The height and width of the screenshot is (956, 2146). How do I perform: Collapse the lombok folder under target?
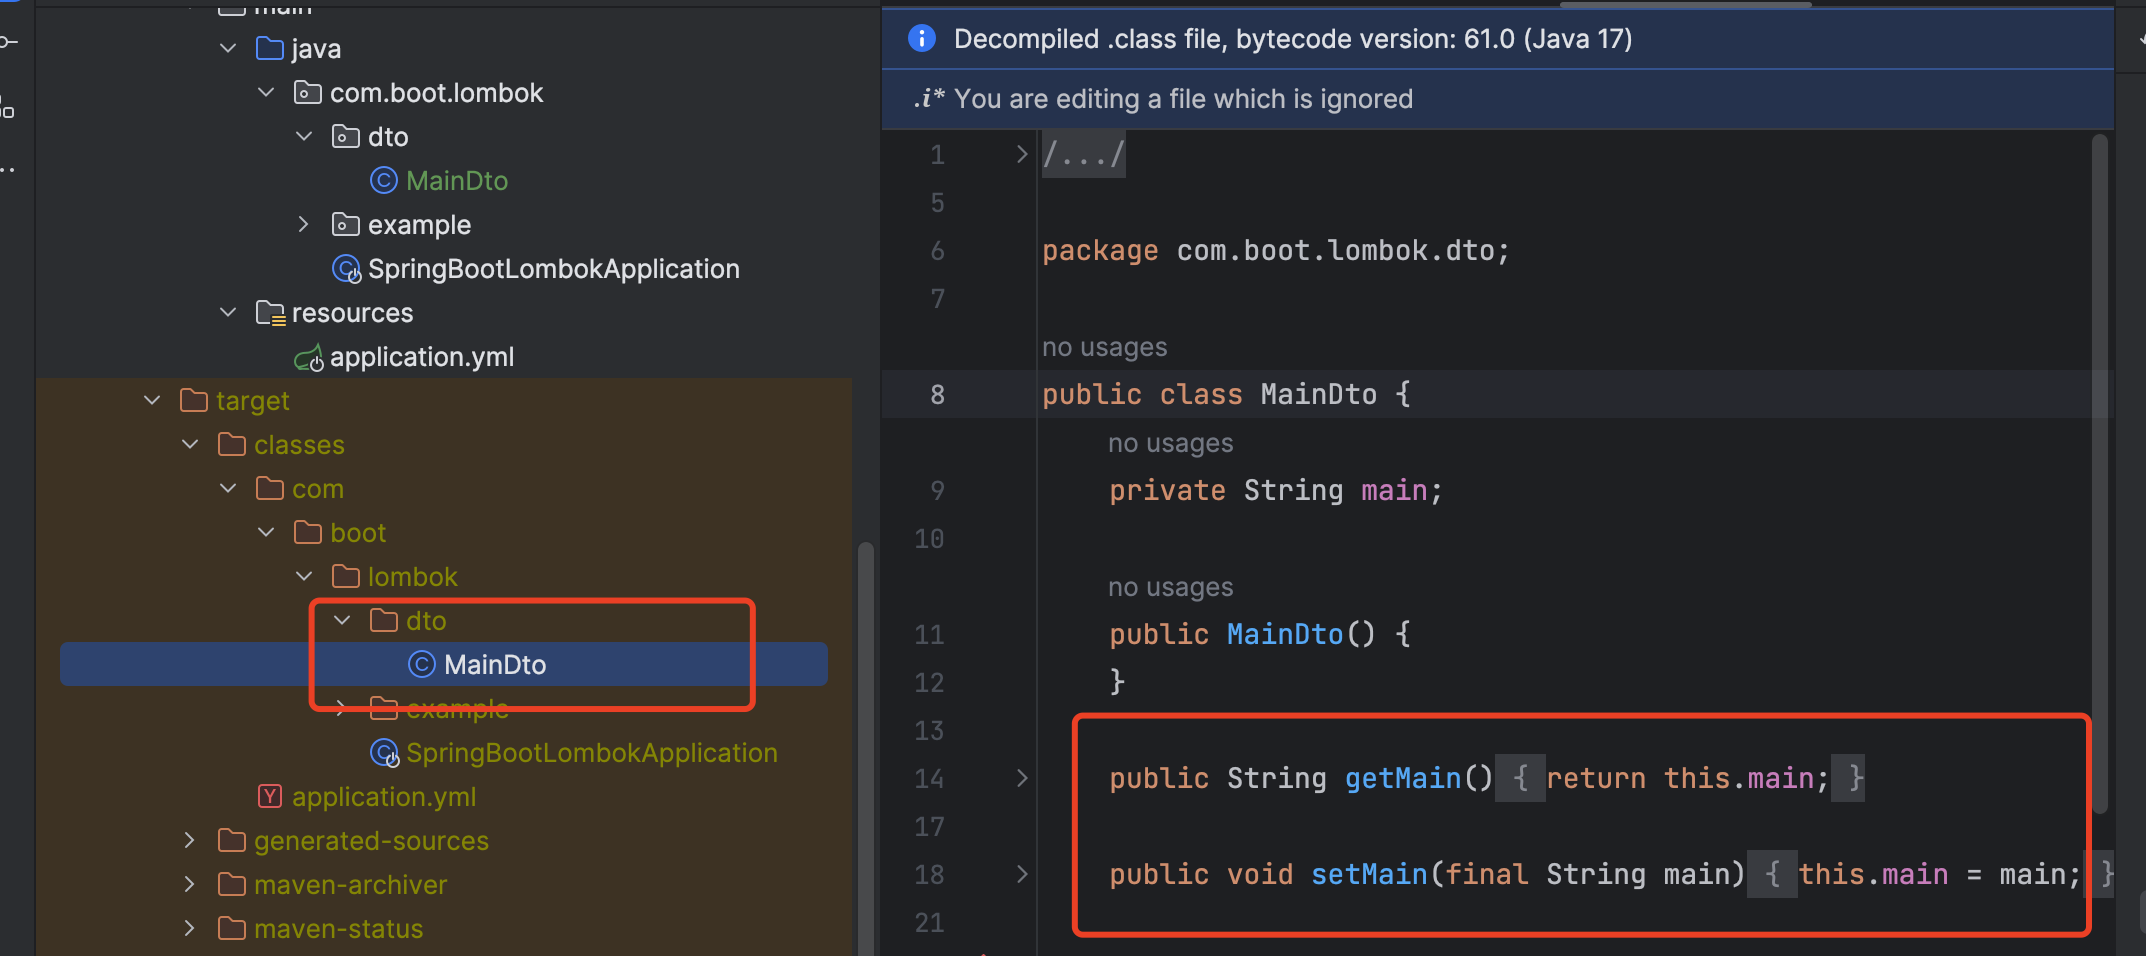coord(304,576)
